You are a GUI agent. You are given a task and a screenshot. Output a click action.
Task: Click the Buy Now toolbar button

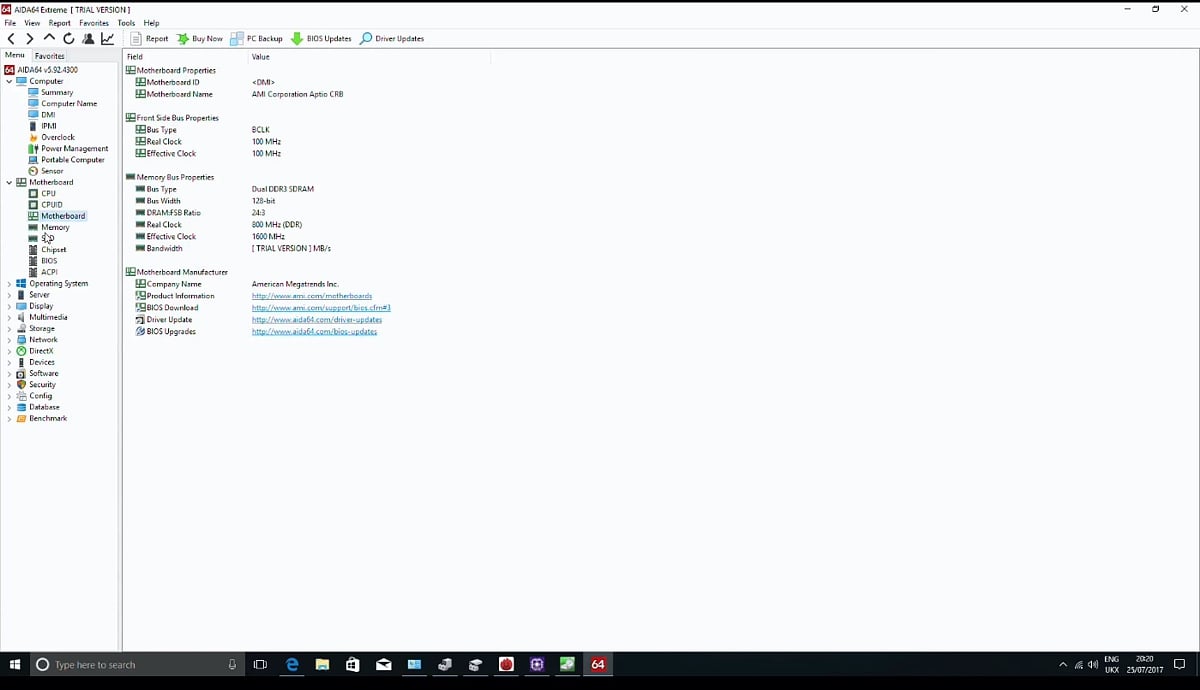200,39
